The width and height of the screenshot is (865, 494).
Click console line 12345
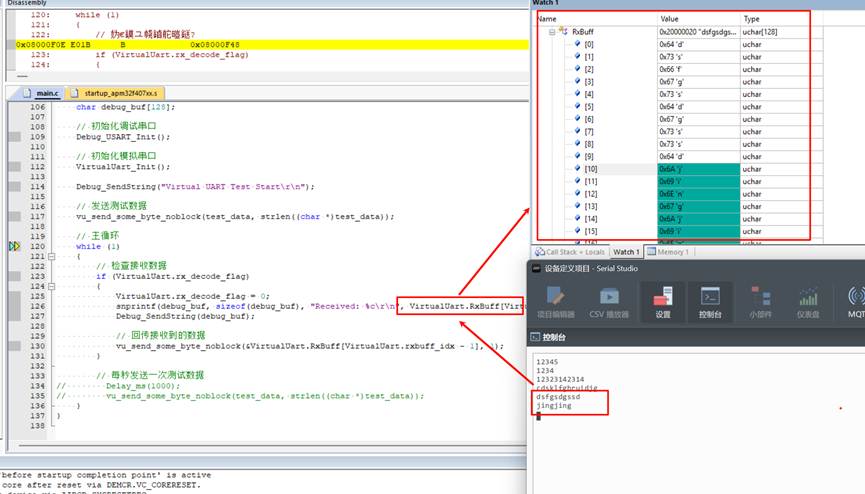pyautogui.click(x=547, y=362)
